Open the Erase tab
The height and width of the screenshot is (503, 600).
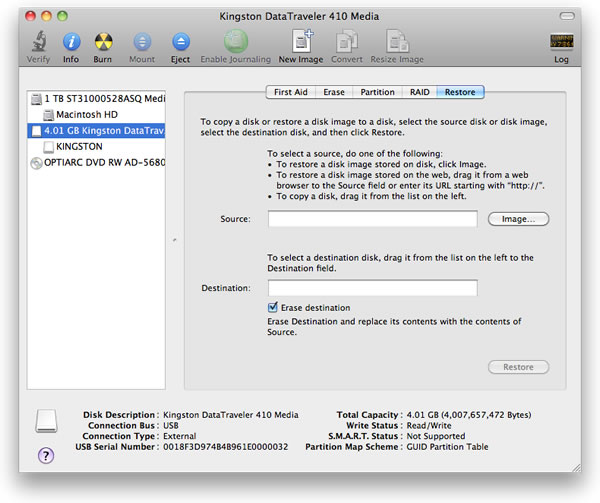335,92
